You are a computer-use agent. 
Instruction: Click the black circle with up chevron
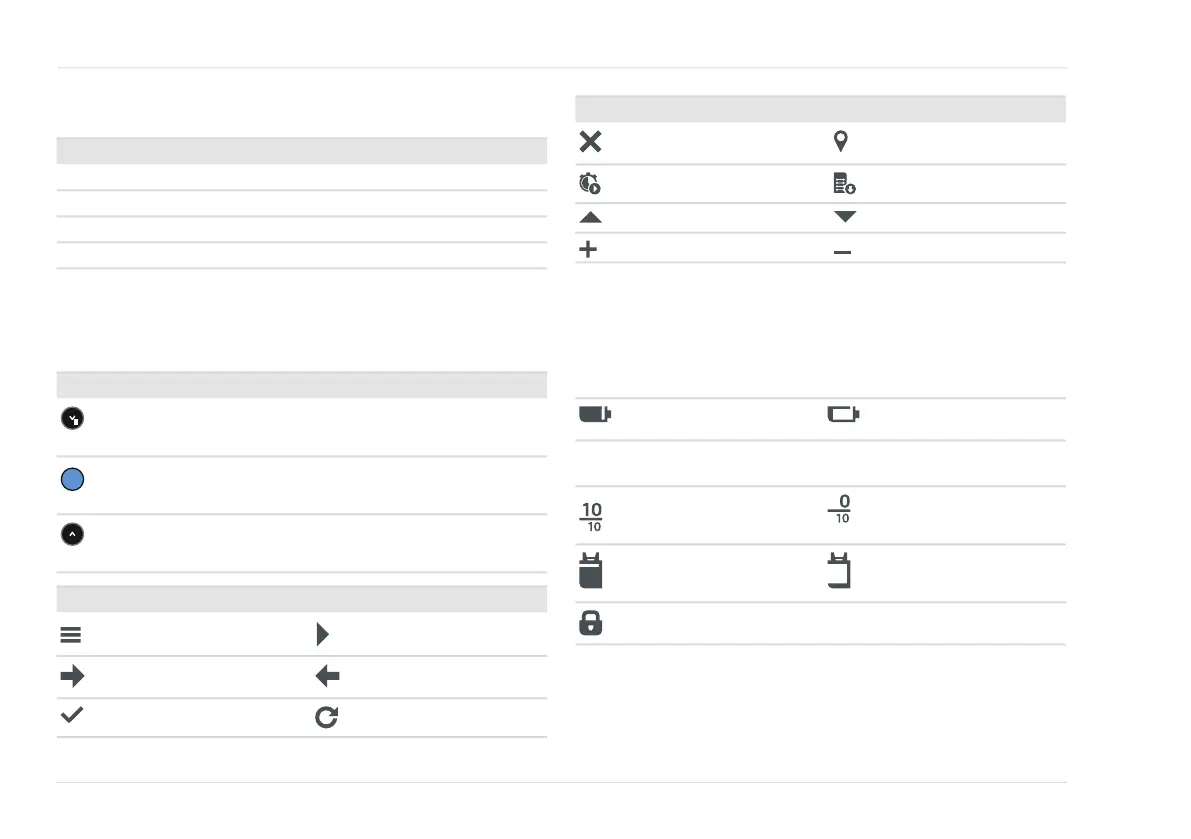tap(72, 535)
